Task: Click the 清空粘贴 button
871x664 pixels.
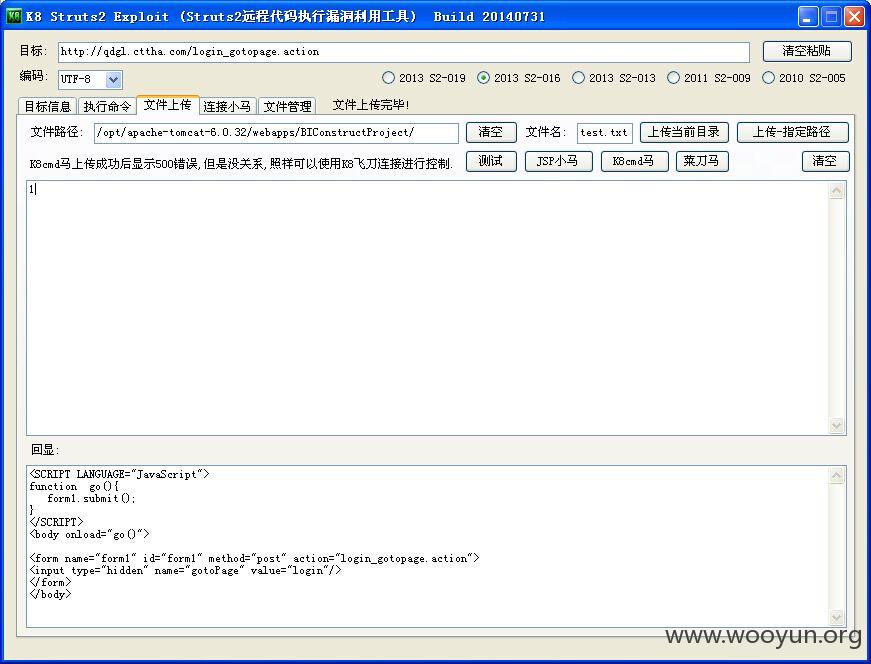Action: [x=807, y=51]
